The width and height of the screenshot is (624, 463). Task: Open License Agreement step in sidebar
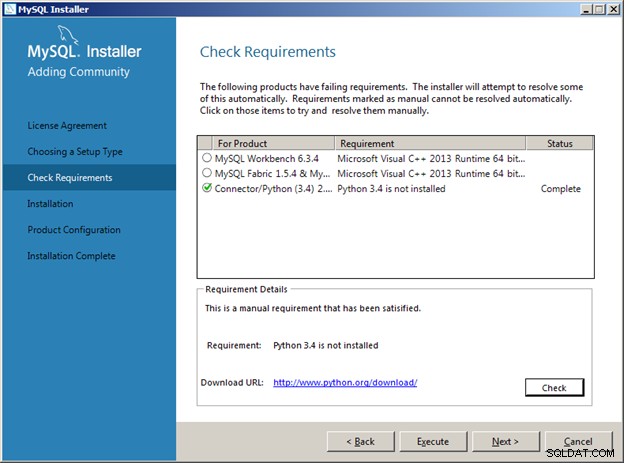pos(67,126)
